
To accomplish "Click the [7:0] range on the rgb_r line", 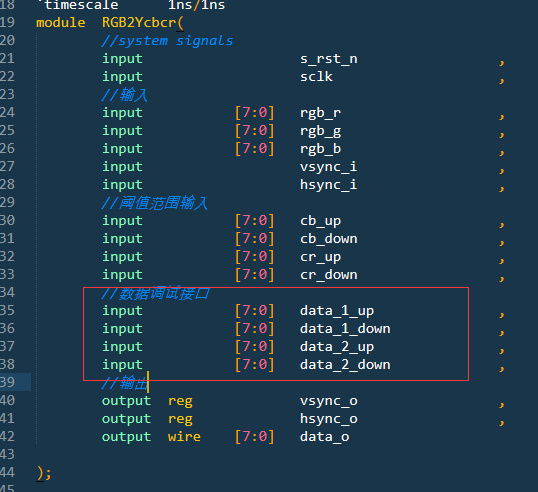I will pos(255,113).
